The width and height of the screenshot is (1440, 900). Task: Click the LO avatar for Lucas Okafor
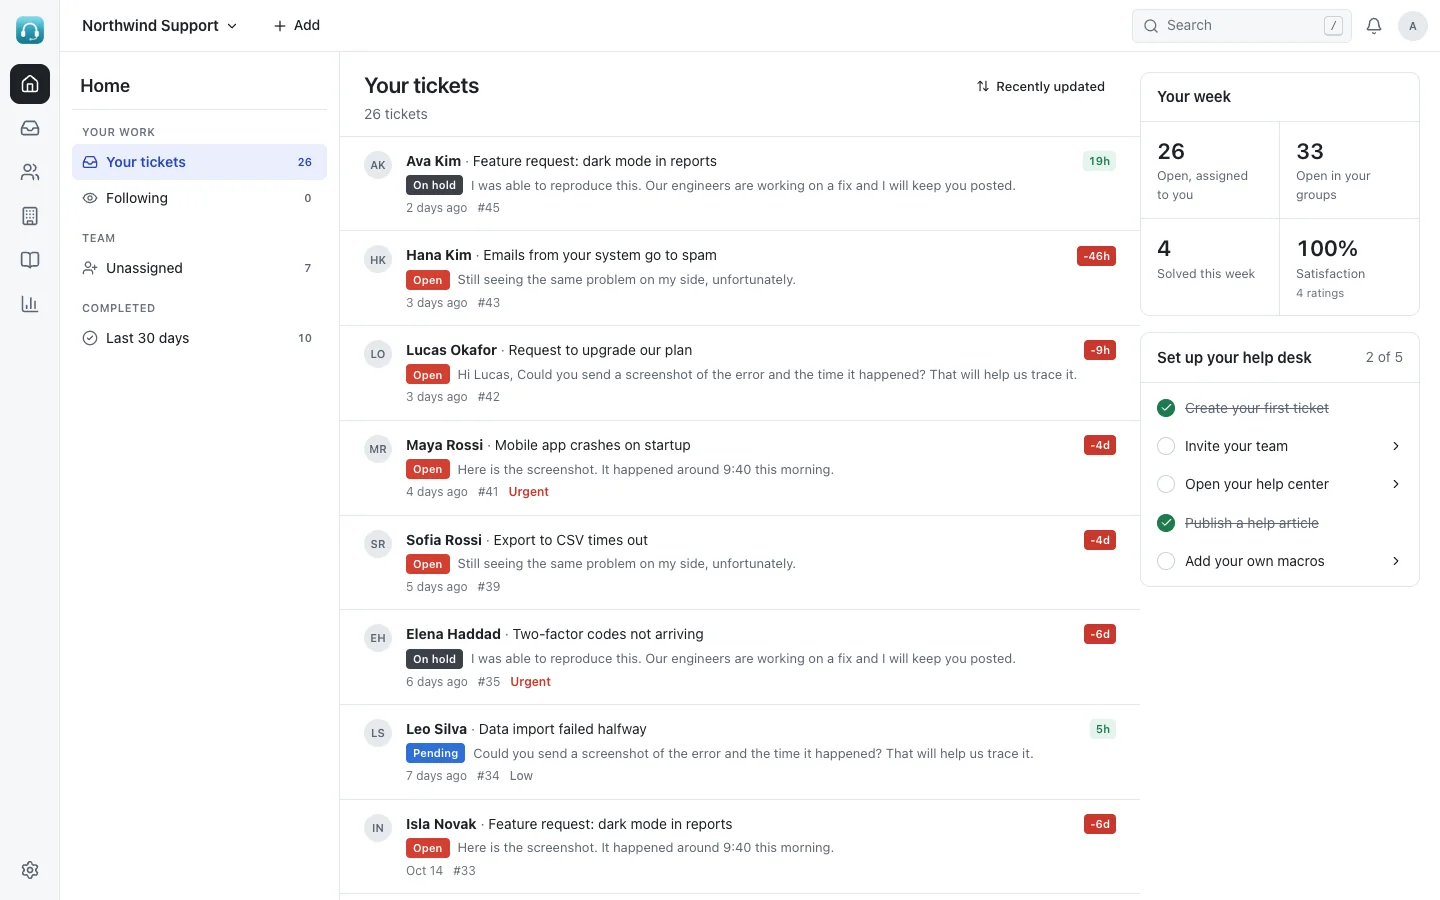pyautogui.click(x=378, y=354)
